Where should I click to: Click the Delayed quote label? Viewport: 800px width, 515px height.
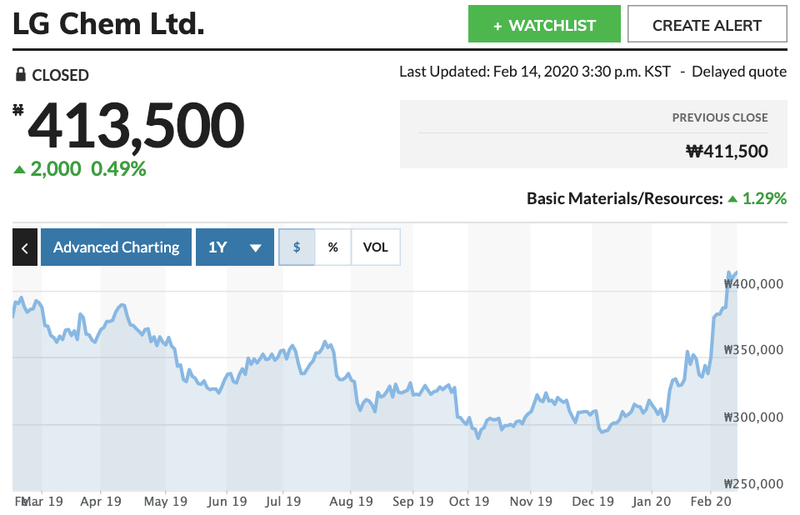(739, 71)
